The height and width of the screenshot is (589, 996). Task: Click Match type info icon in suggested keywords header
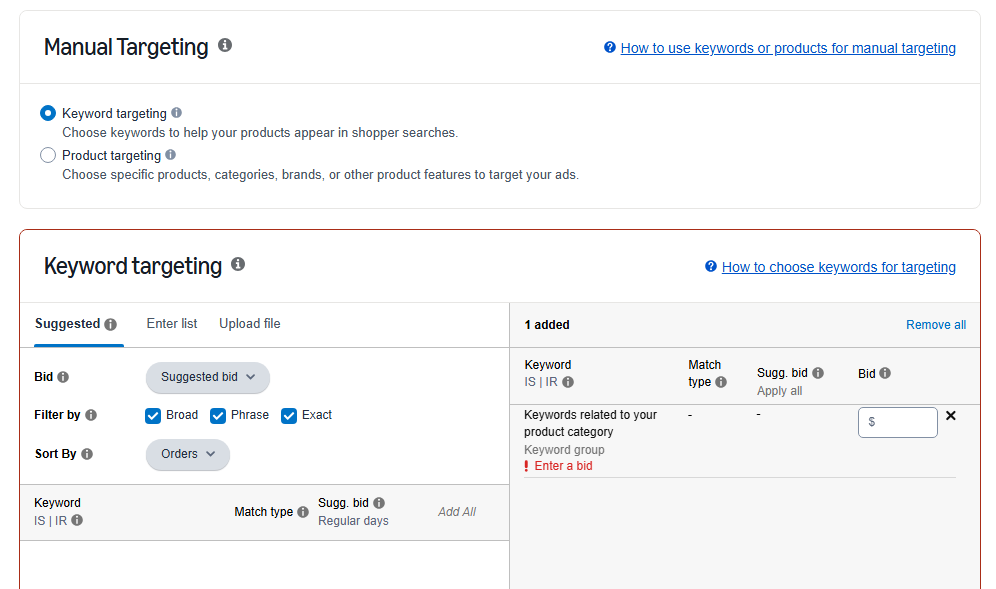303,511
